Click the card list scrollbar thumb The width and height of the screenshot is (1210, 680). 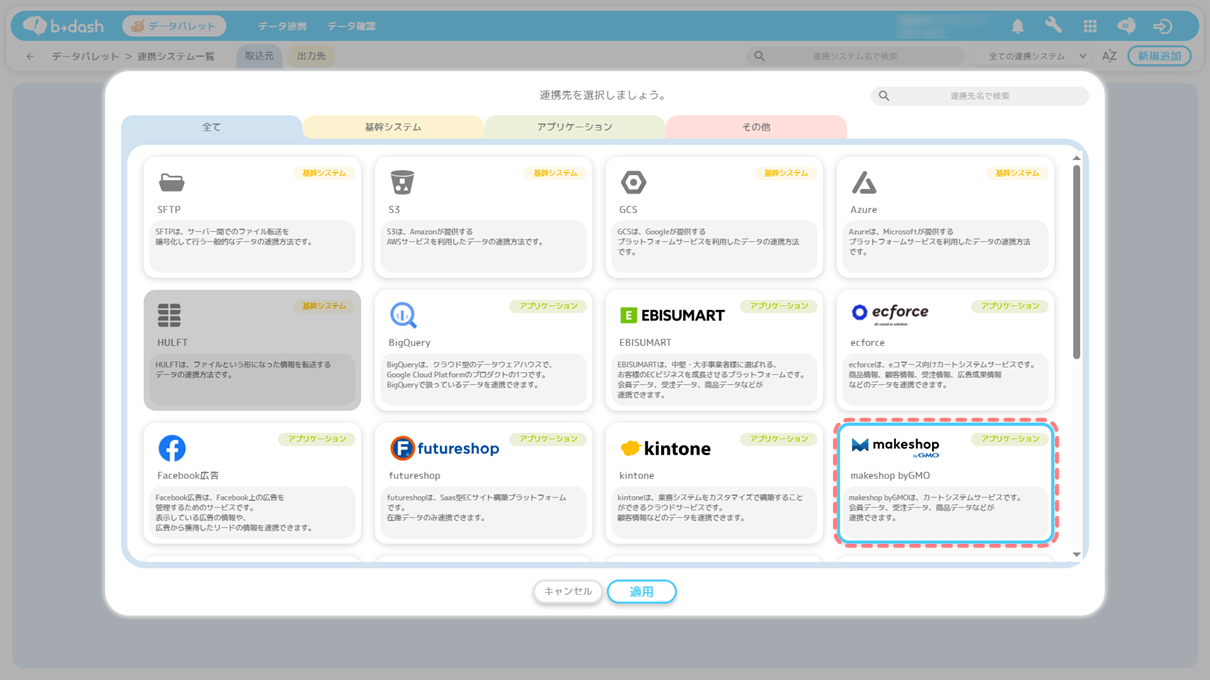pyautogui.click(x=1077, y=261)
